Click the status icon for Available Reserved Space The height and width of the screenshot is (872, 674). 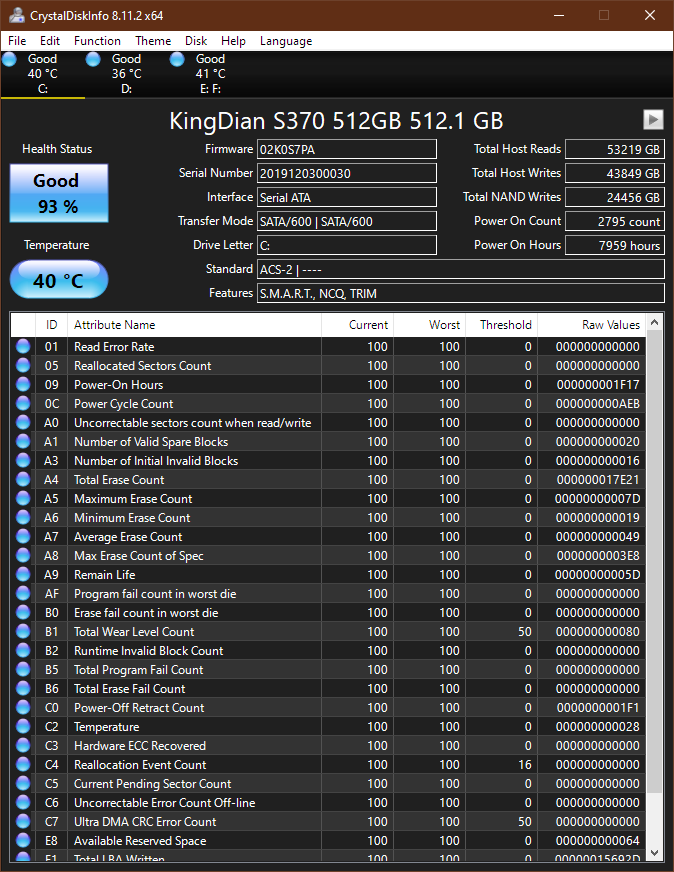(x=23, y=840)
